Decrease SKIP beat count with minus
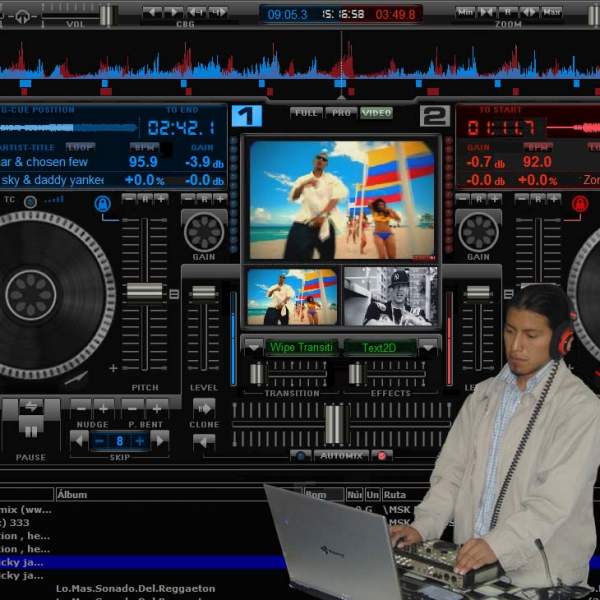Image resolution: width=600 pixels, height=600 pixels. [99, 441]
